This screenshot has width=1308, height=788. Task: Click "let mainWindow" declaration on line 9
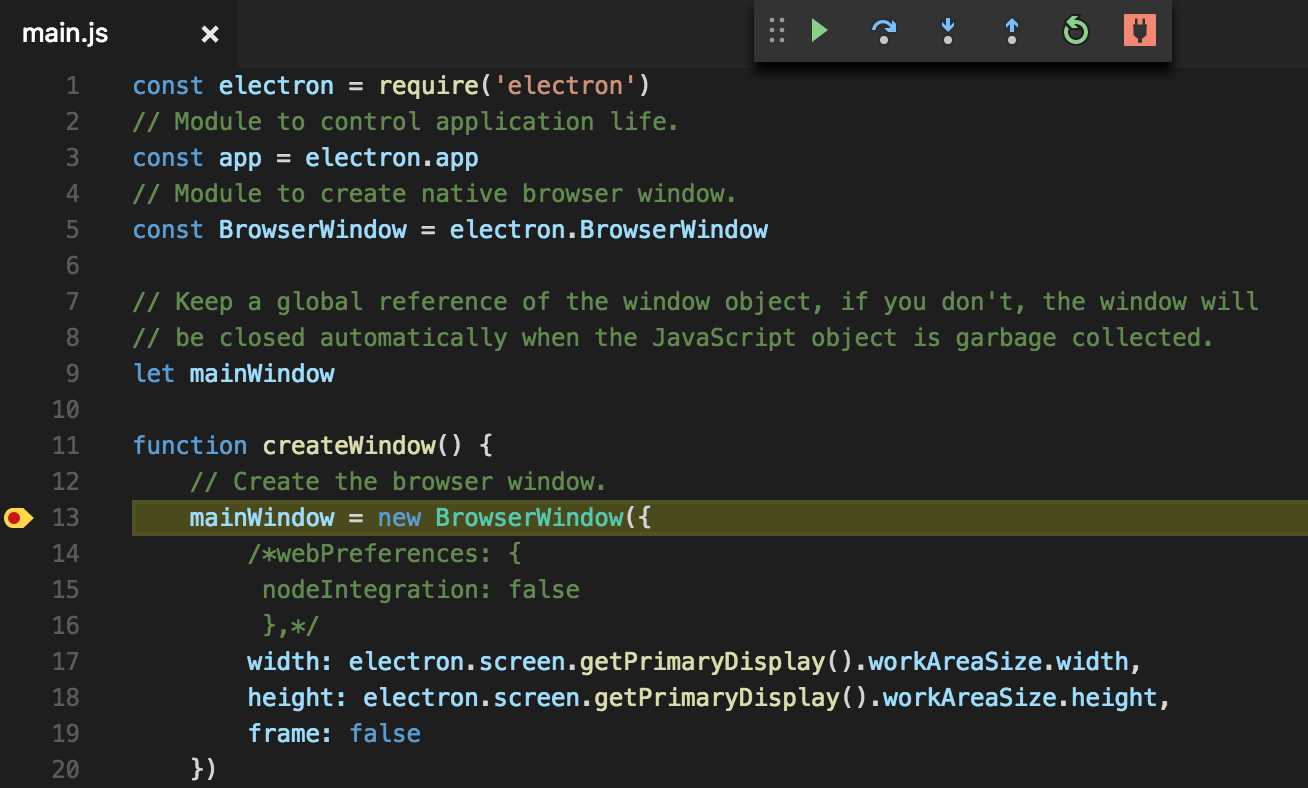(234, 374)
